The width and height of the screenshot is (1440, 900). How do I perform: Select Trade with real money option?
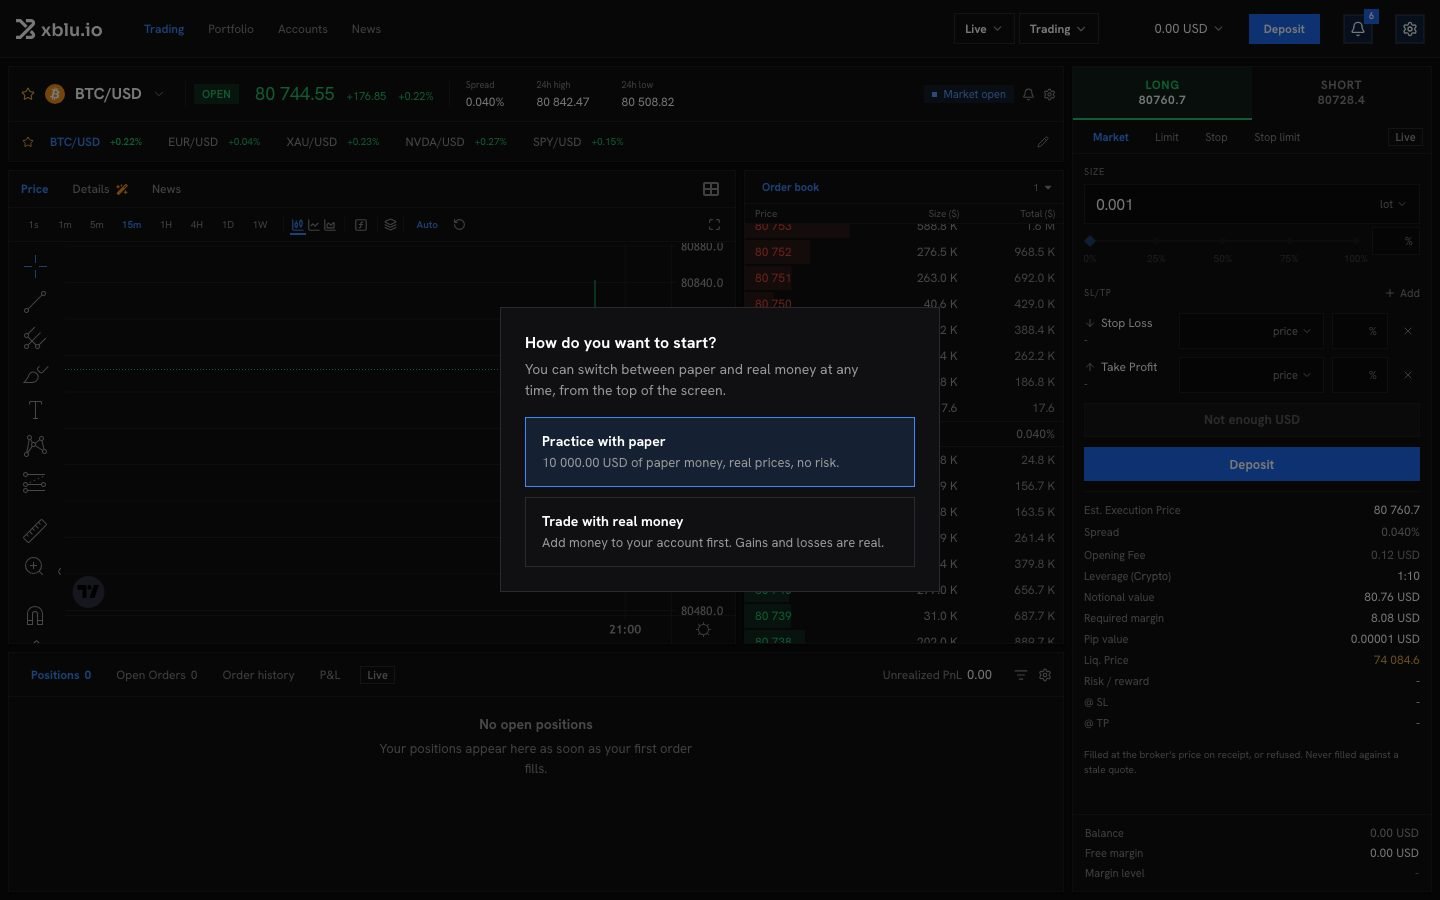tap(720, 532)
